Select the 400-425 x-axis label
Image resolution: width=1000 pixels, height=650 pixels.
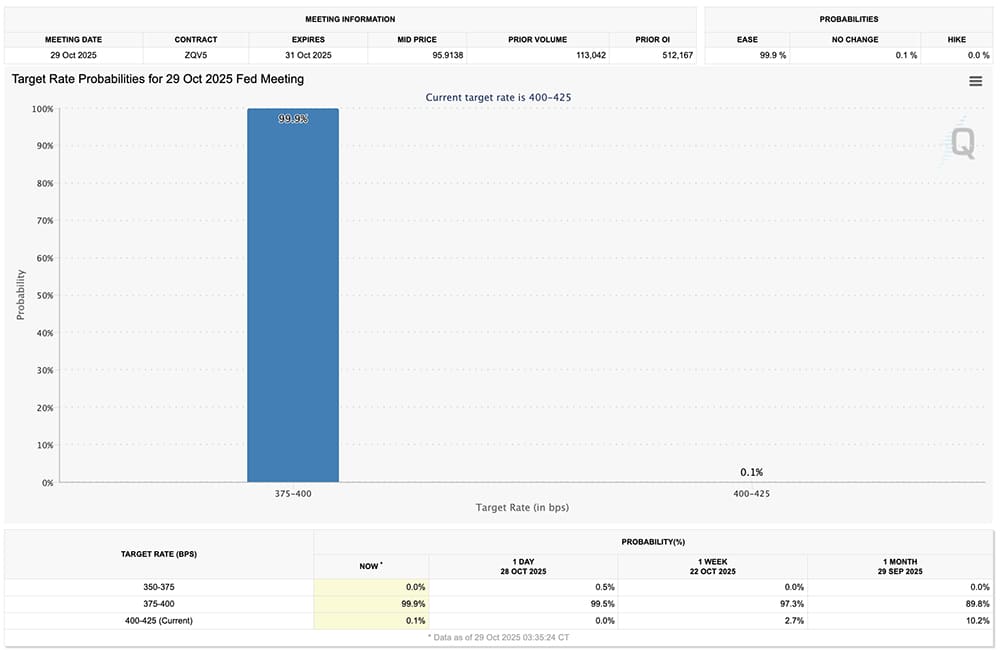pos(751,493)
